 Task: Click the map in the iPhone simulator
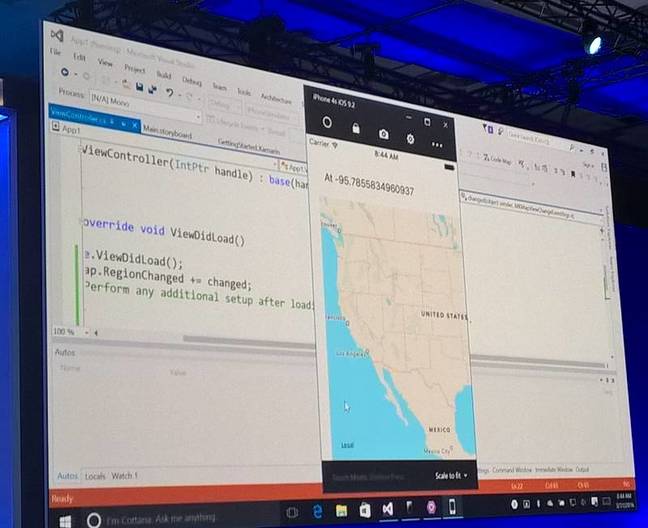click(x=397, y=328)
